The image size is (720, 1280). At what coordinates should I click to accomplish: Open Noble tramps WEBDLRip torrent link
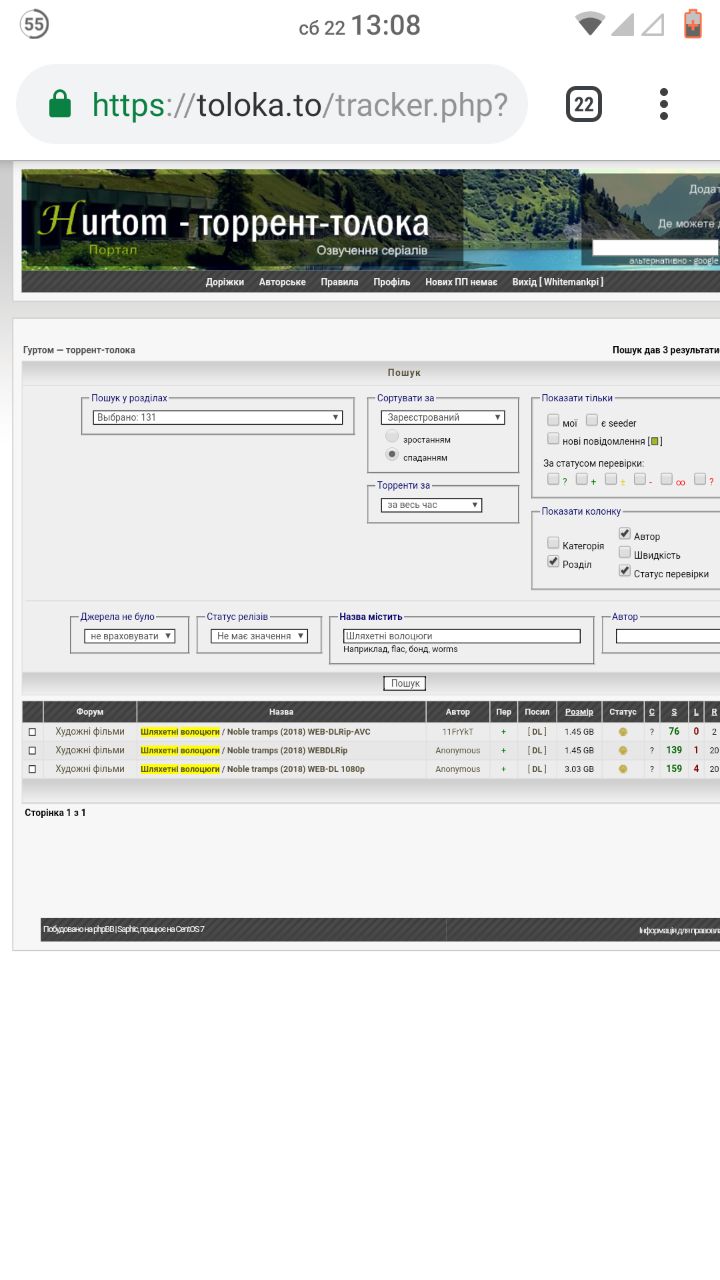(244, 750)
